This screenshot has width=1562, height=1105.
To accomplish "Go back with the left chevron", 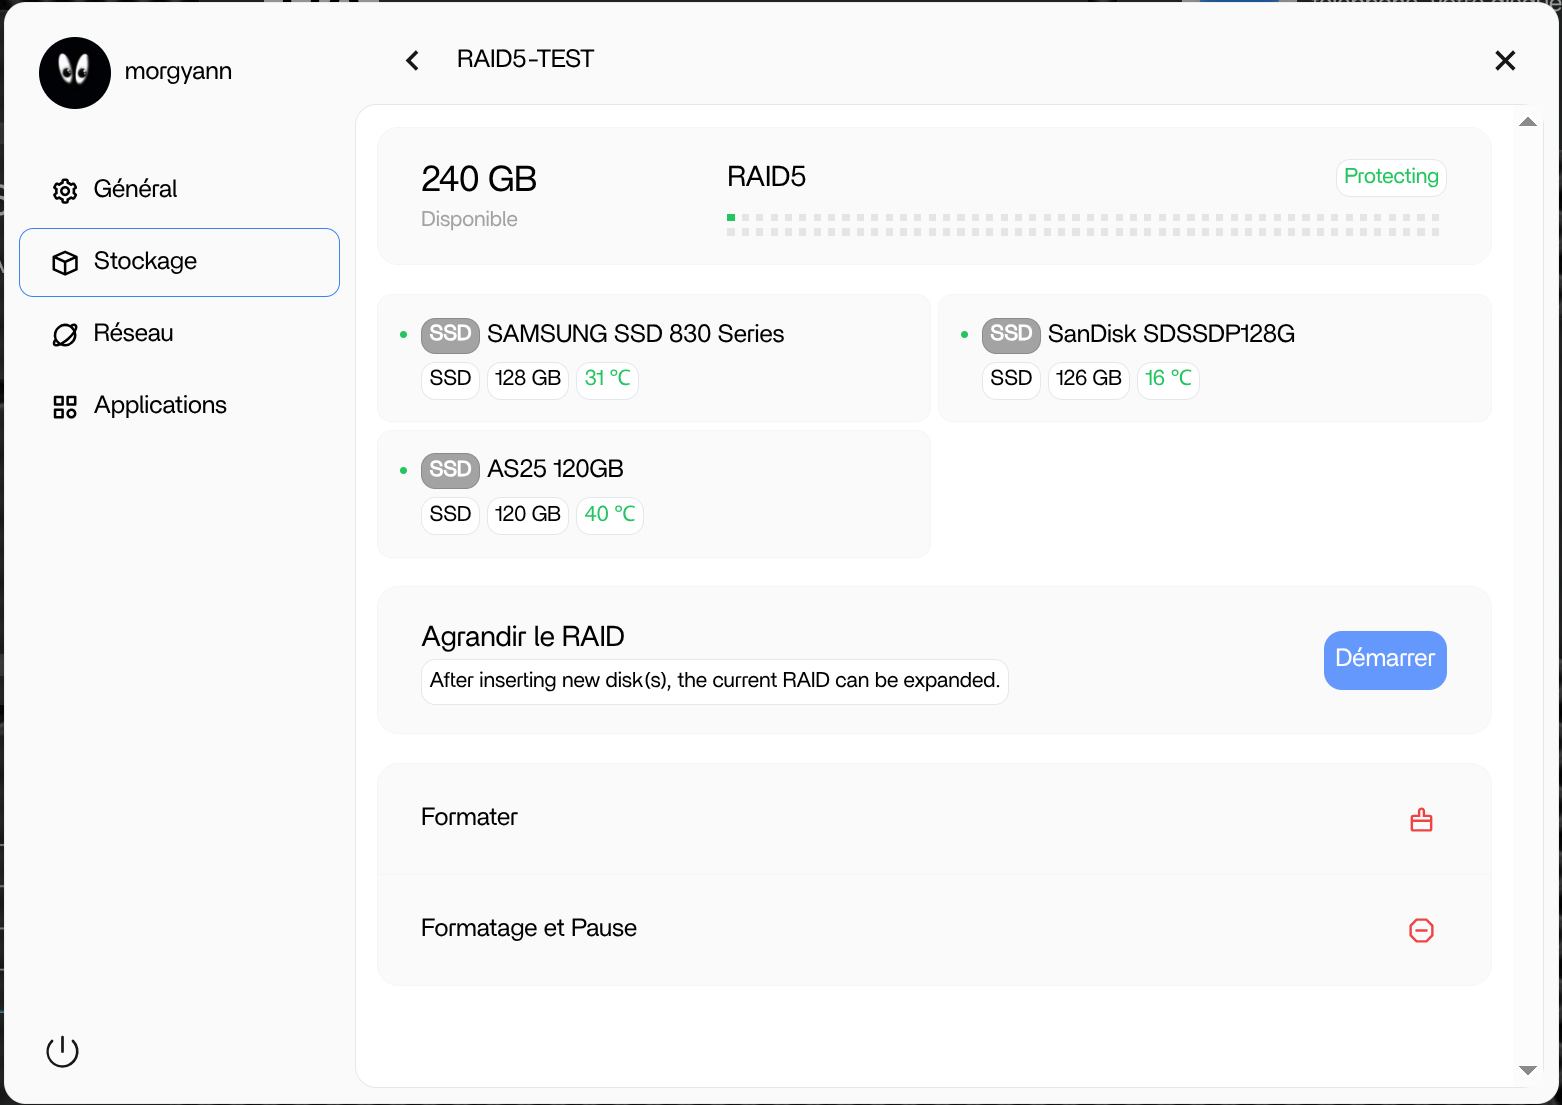I will pos(412,61).
